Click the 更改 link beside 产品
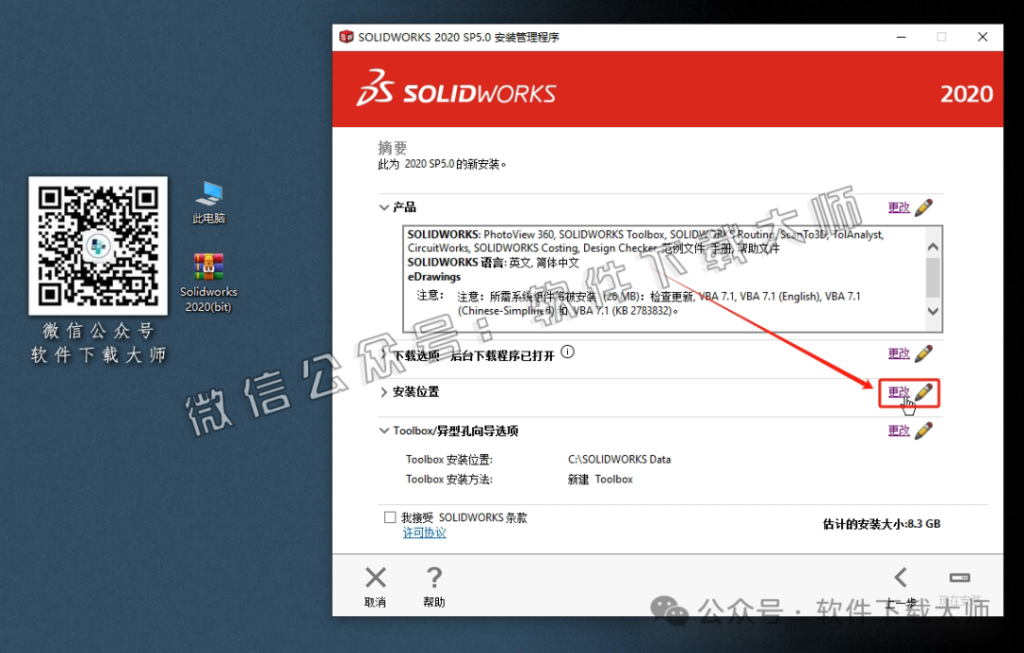1024x653 pixels. (x=899, y=207)
